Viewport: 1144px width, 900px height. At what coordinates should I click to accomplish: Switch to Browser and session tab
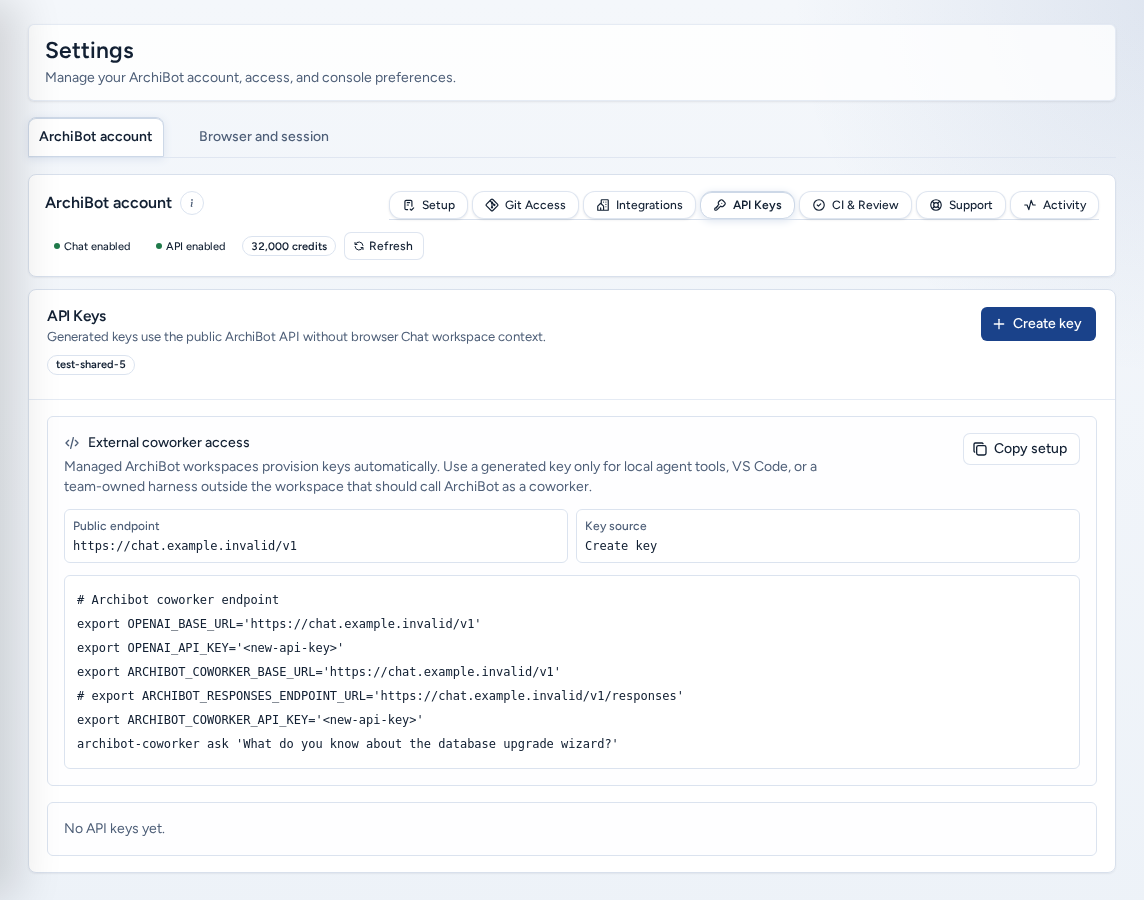click(x=263, y=137)
